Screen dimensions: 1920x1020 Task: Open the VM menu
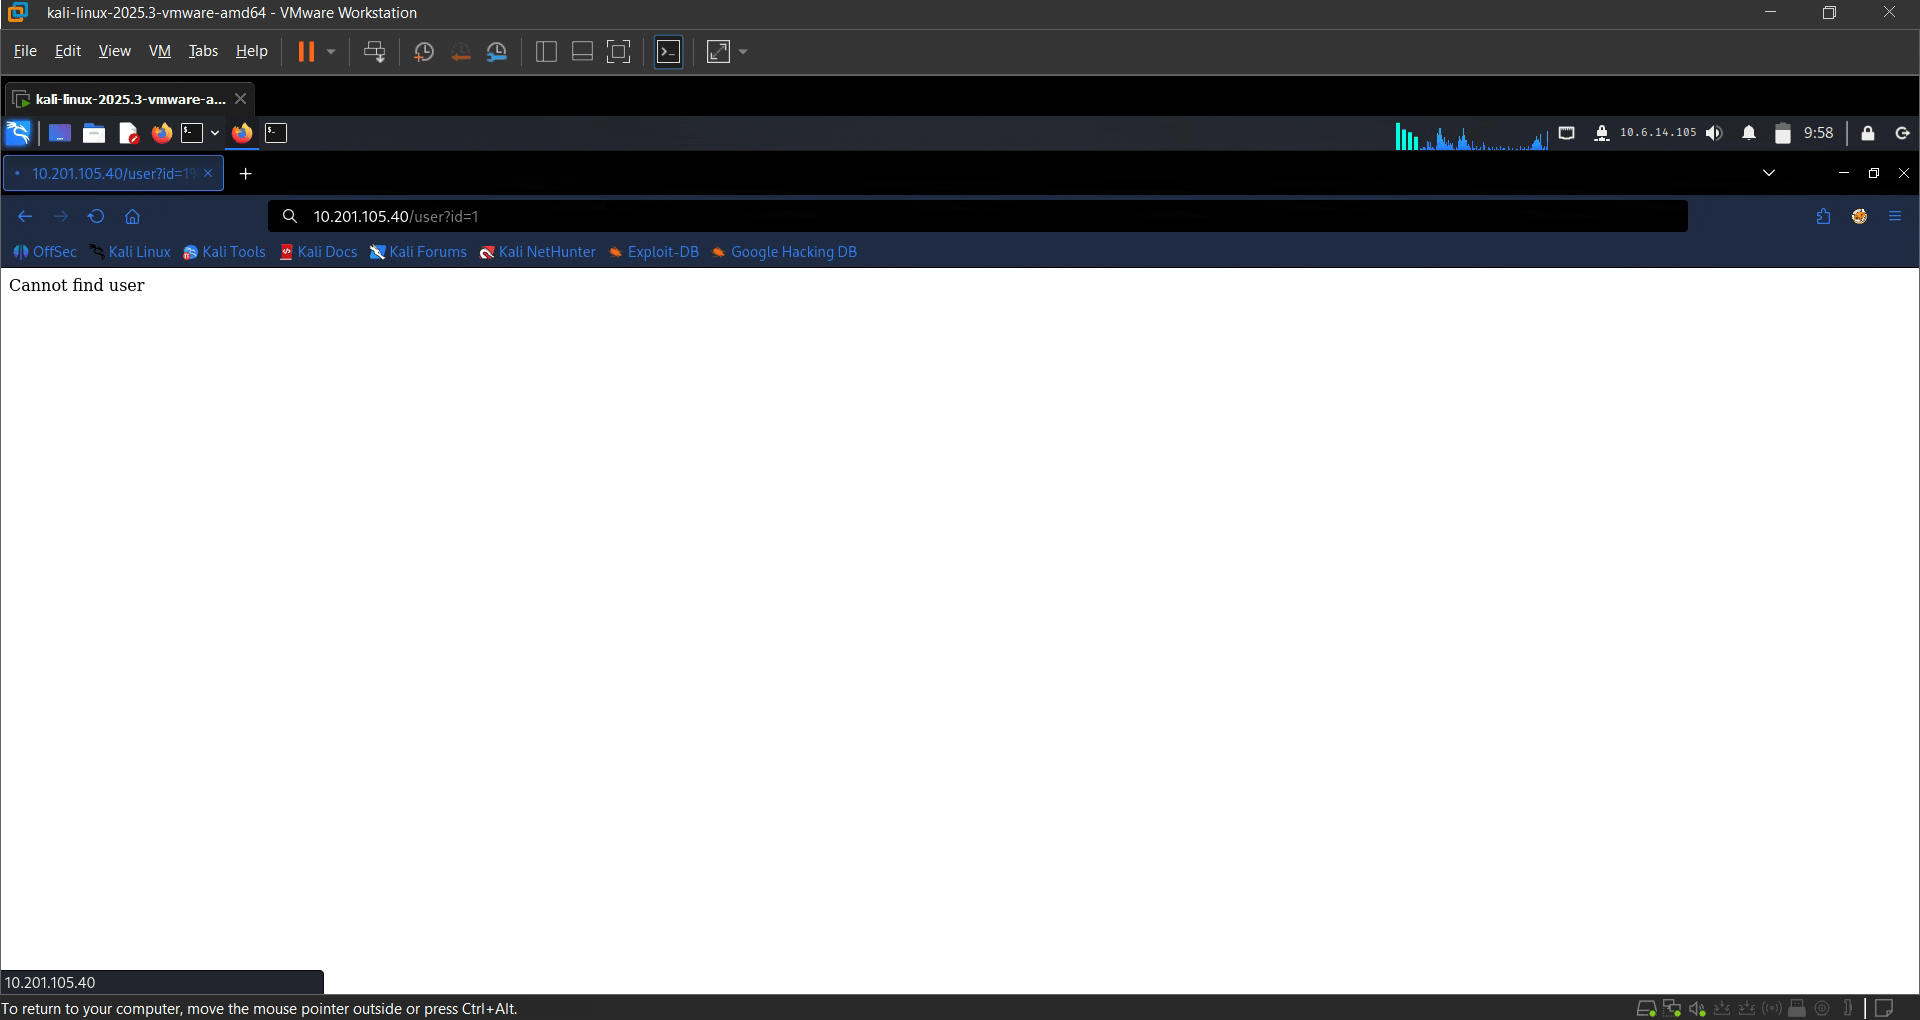click(x=160, y=51)
